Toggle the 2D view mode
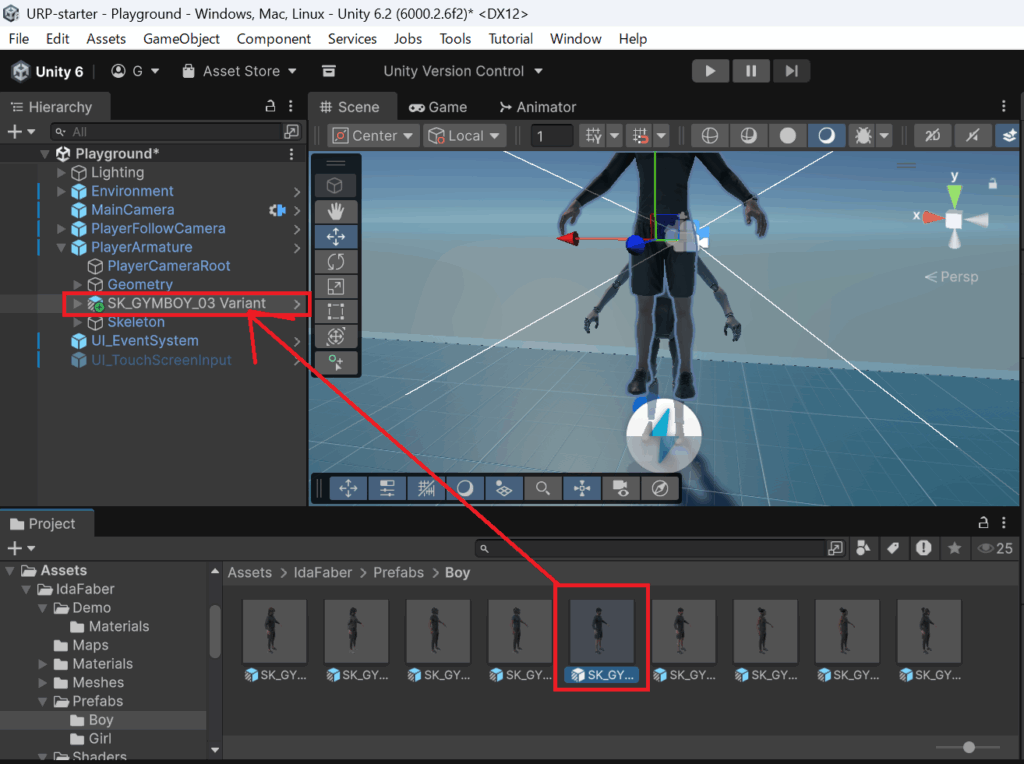The image size is (1024, 764). [932, 136]
